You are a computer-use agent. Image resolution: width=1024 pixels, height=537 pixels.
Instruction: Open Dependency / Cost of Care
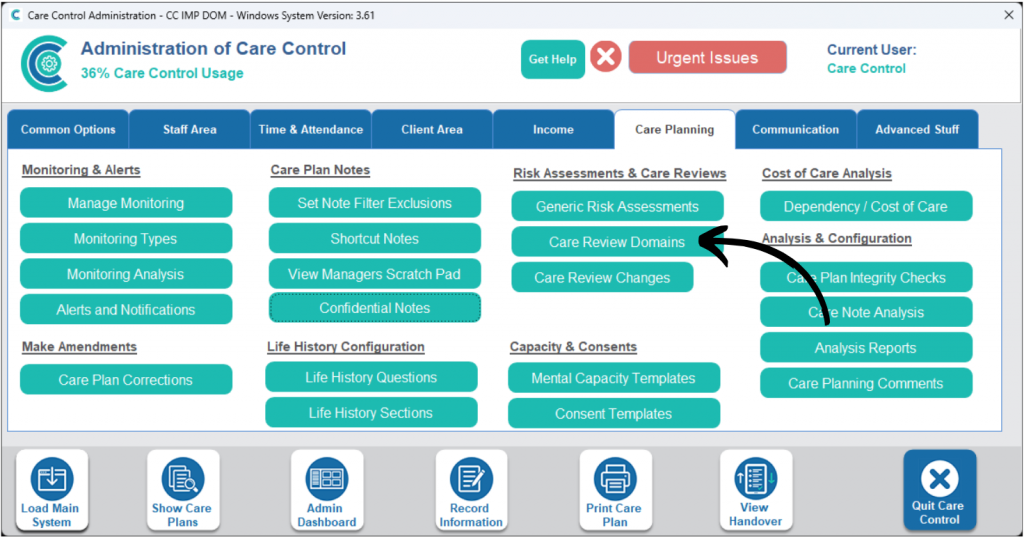click(866, 206)
